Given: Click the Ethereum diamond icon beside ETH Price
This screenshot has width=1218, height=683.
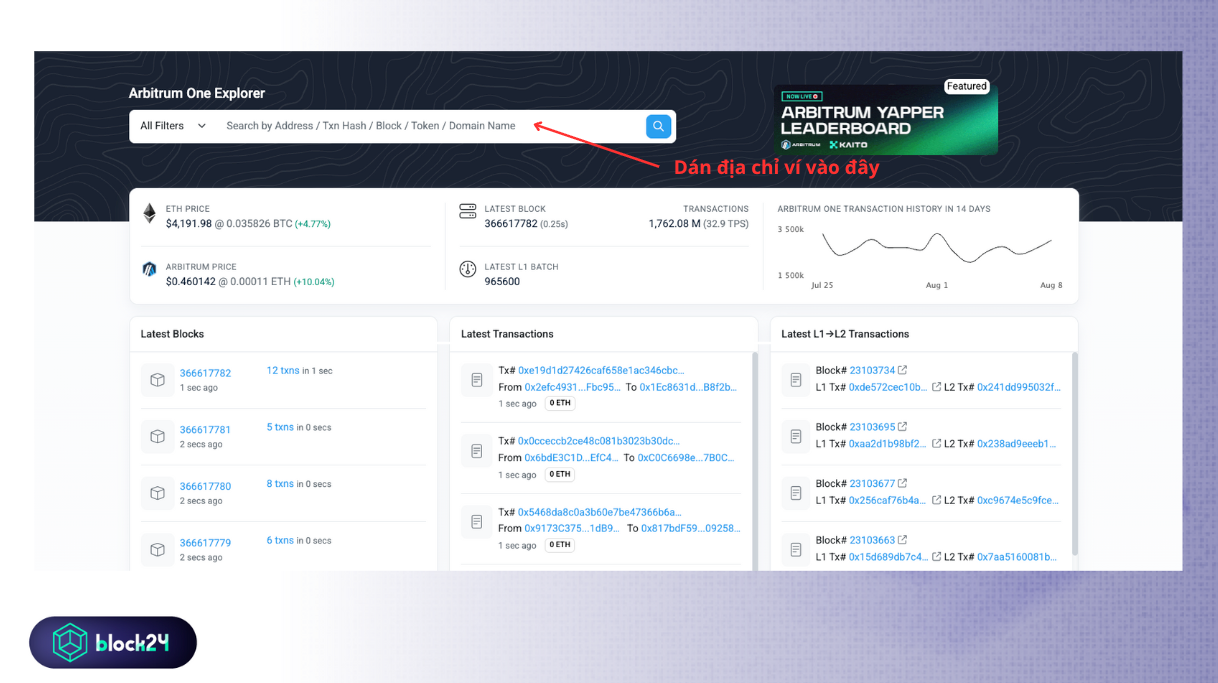Looking at the screenshot, I should (149, 213).
